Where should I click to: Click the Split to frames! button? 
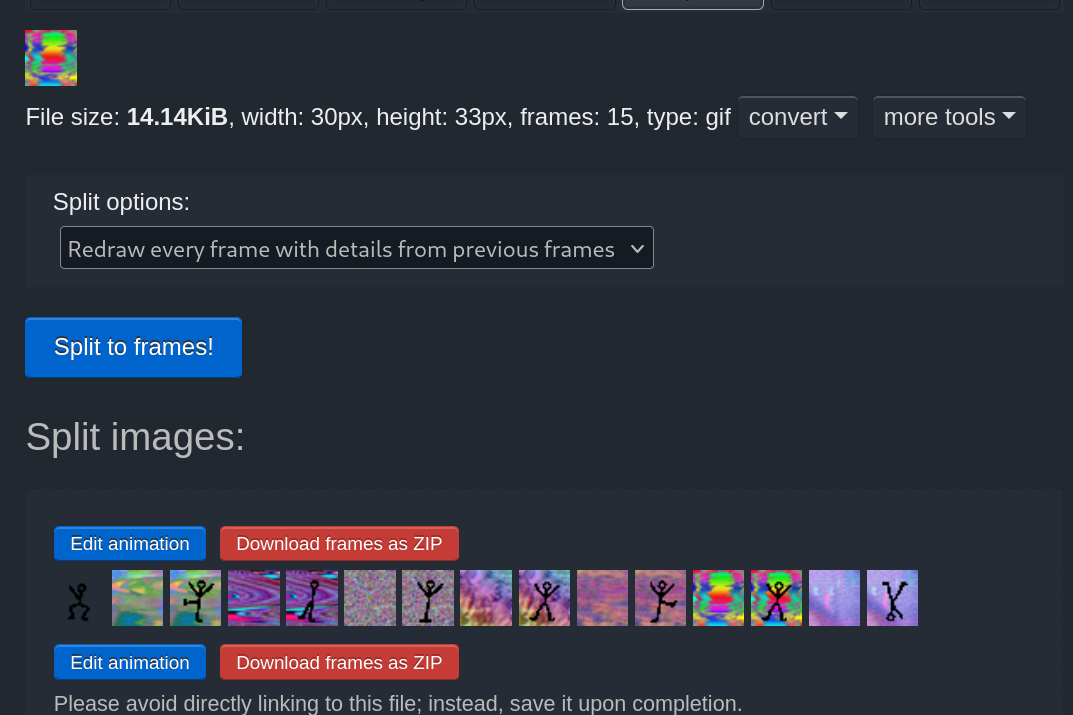(133, 347)
